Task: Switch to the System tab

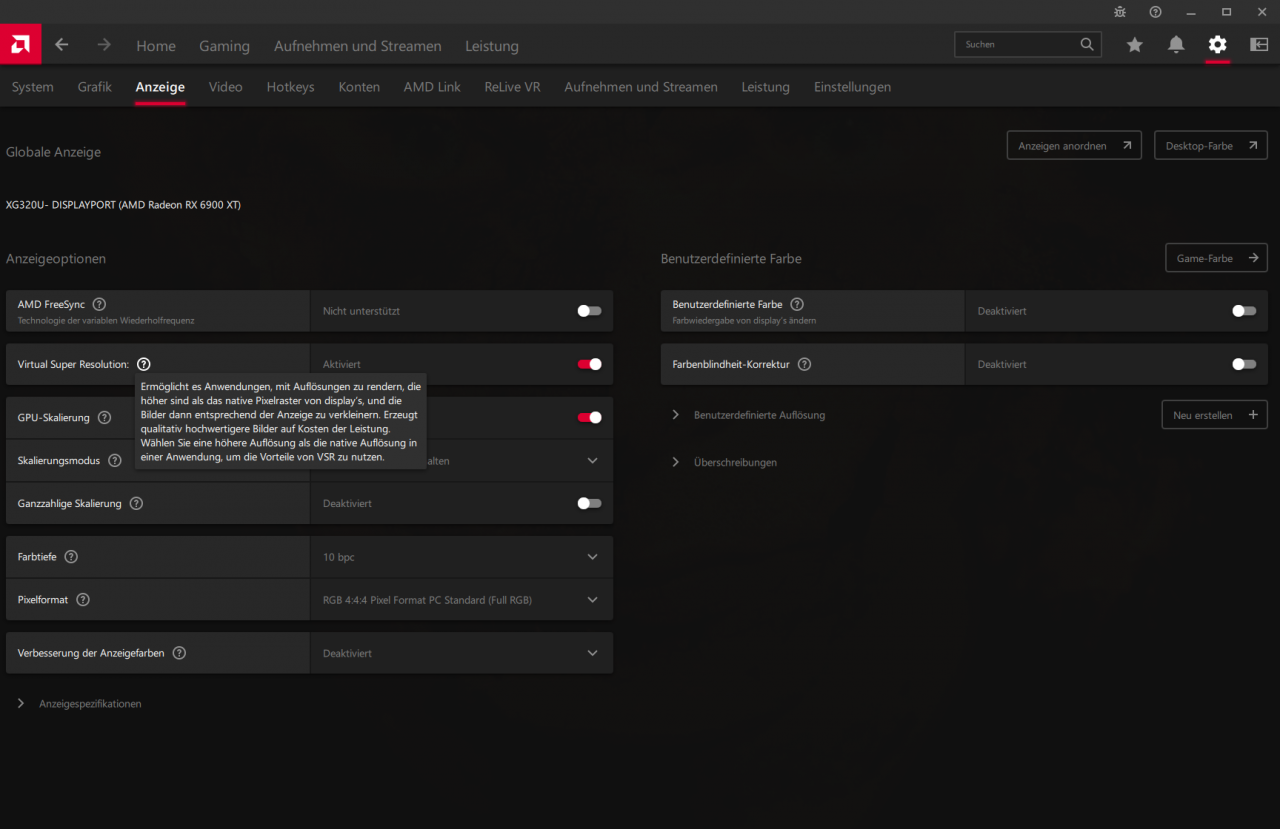Action: (x=33, y=87)
